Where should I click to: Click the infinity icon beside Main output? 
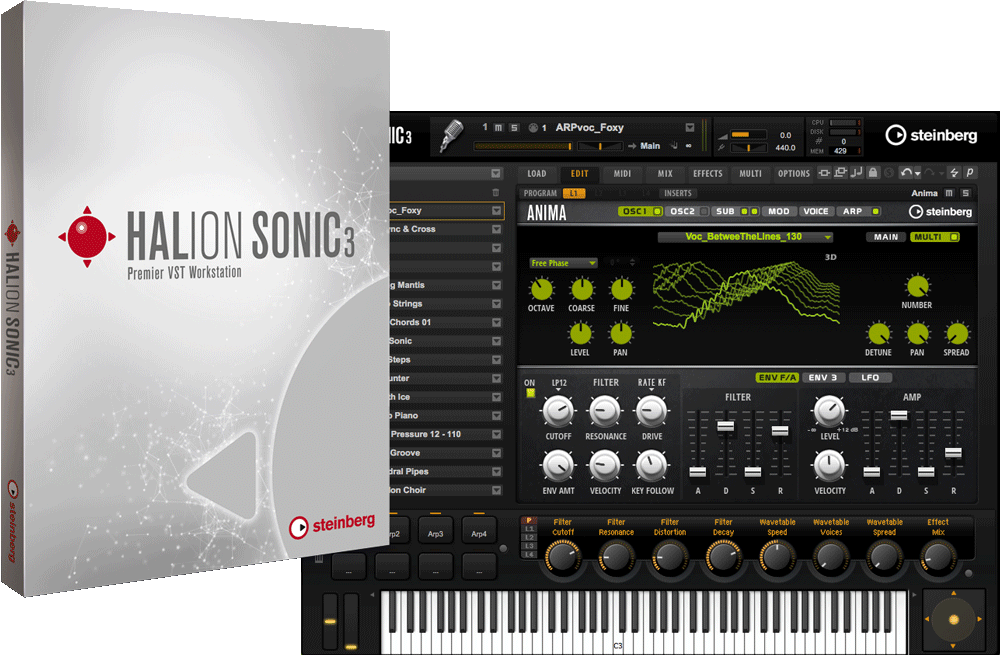coord(689,146)
